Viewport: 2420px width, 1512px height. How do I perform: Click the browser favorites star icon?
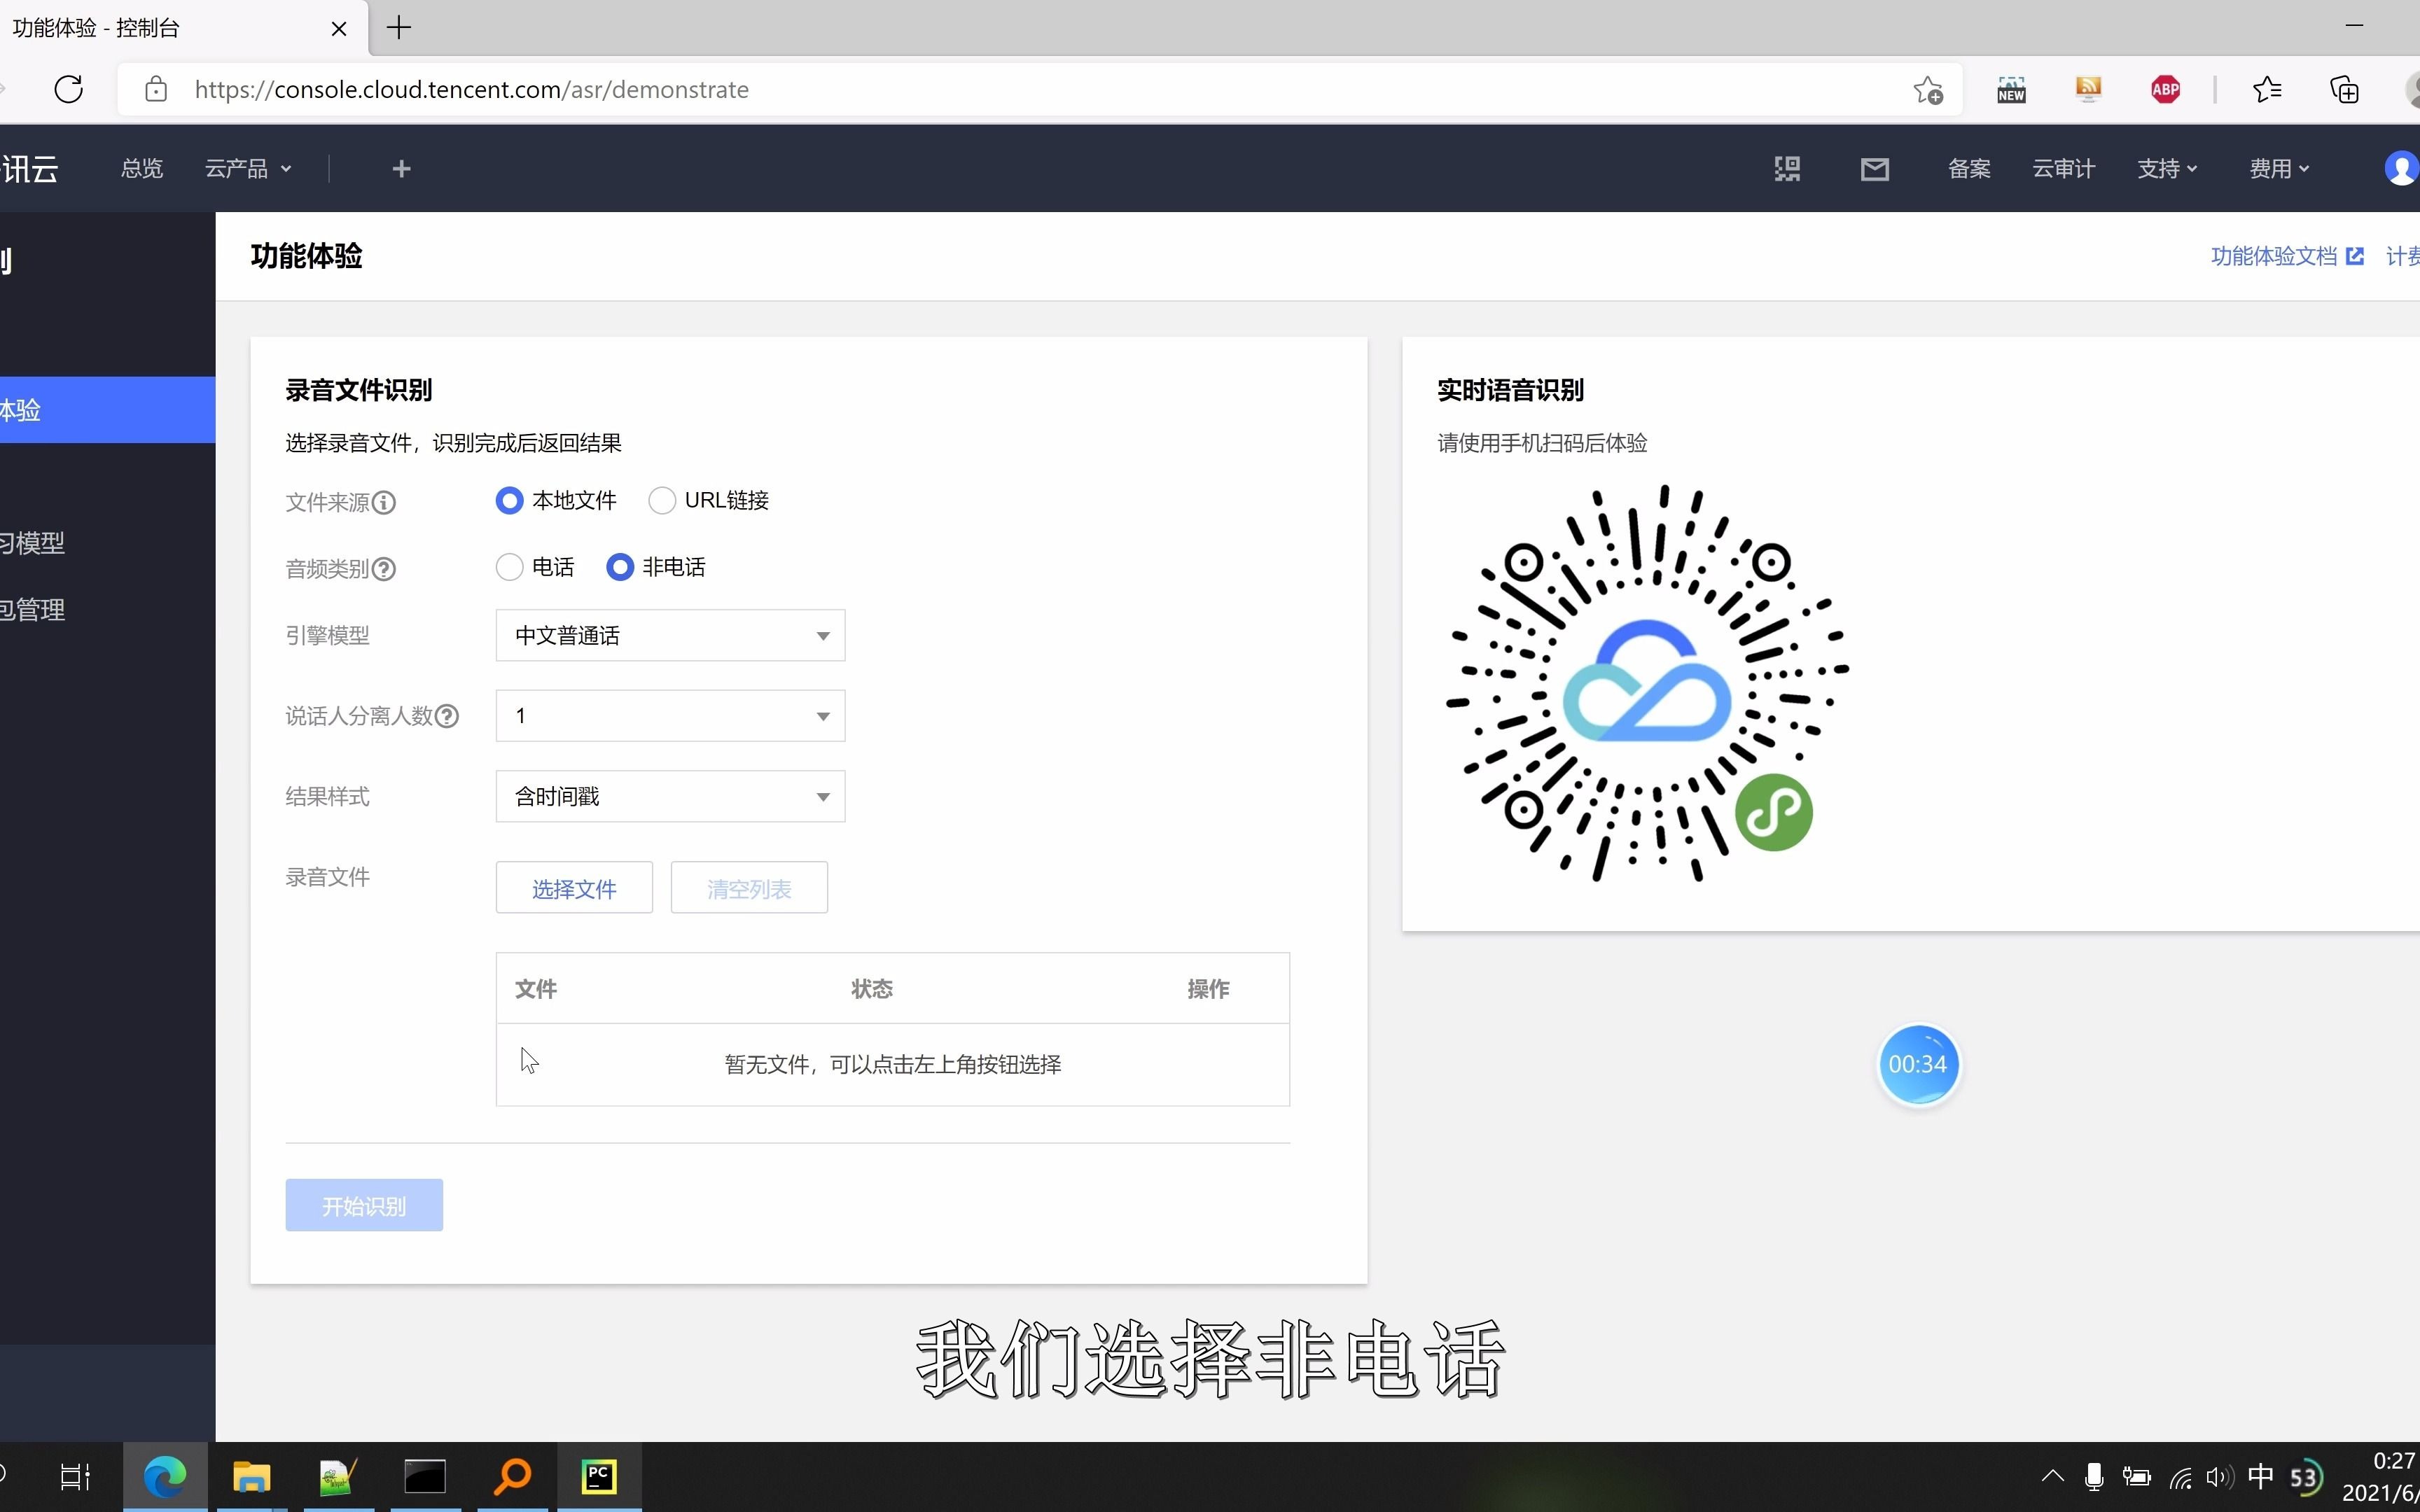(x=2267, y=89)
